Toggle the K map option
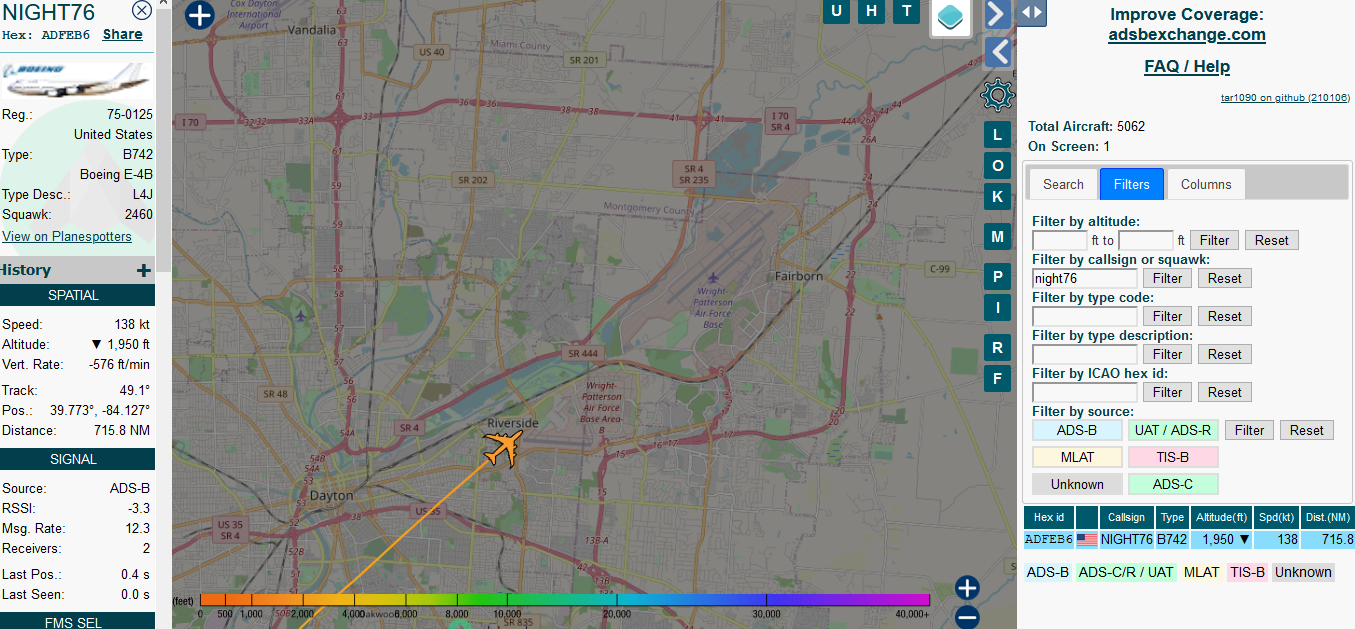This screenshot has width=1355, height=629. click(x=997, y=197)
